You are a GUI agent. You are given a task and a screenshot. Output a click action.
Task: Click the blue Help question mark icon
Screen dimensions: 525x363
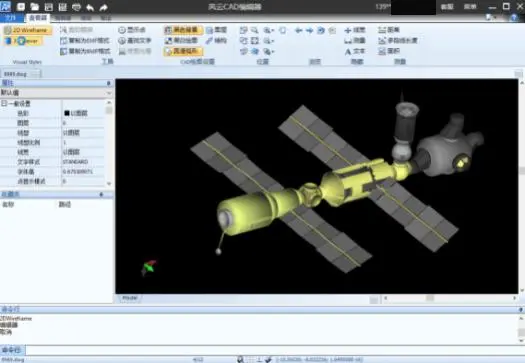(514, 18)
